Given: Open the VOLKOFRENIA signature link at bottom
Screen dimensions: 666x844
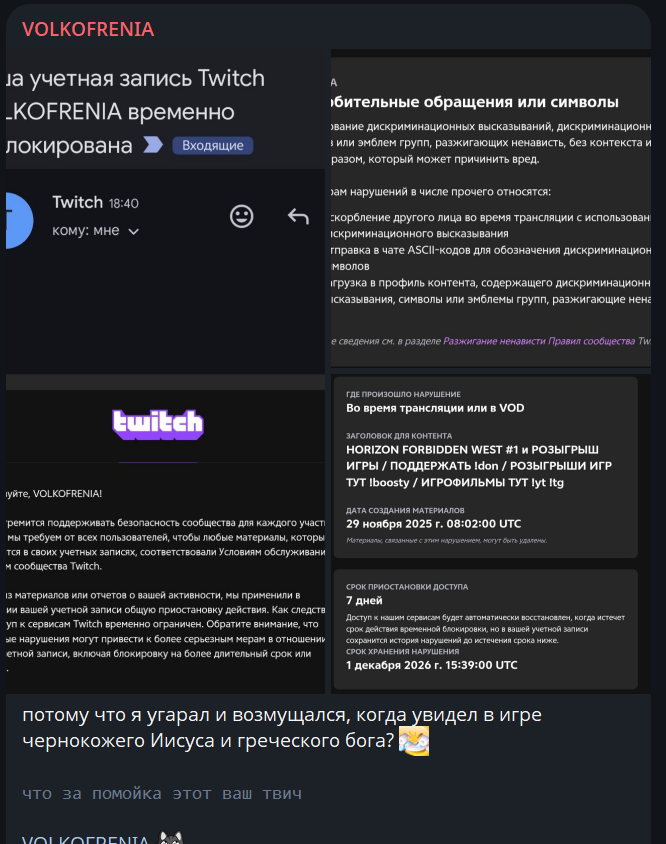Looking at the screenshot, I should coord(86,839).
